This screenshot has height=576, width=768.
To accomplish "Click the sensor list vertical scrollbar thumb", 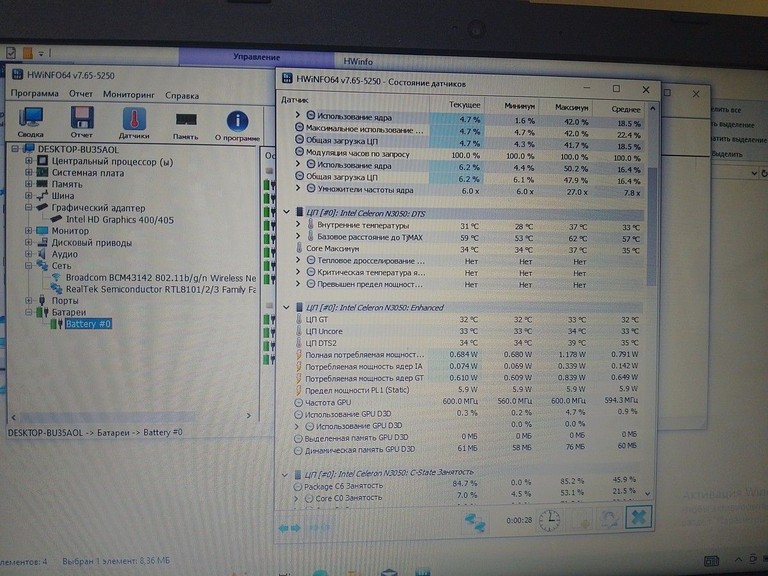I will [x=651, y=227].
